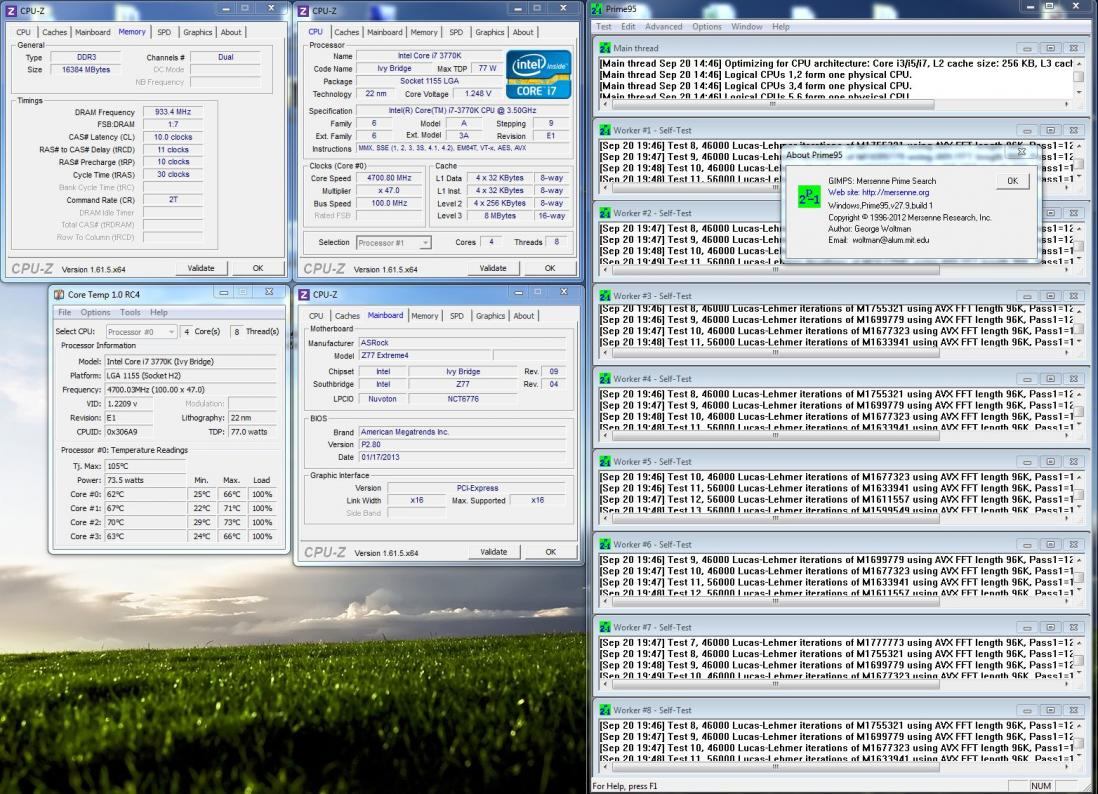Click the Main thread window icon in Prime95

pos(605,48)
